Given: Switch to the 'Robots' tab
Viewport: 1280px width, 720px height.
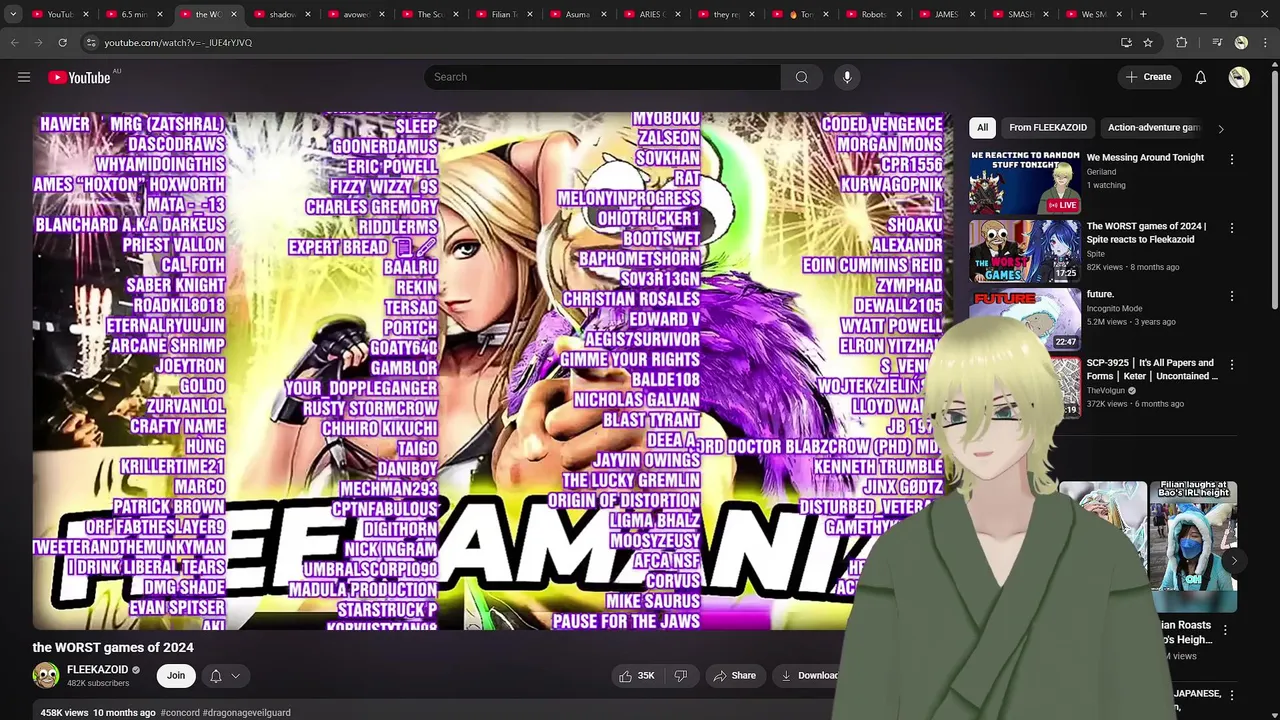Looking at the screenshot, I should 874,14.
